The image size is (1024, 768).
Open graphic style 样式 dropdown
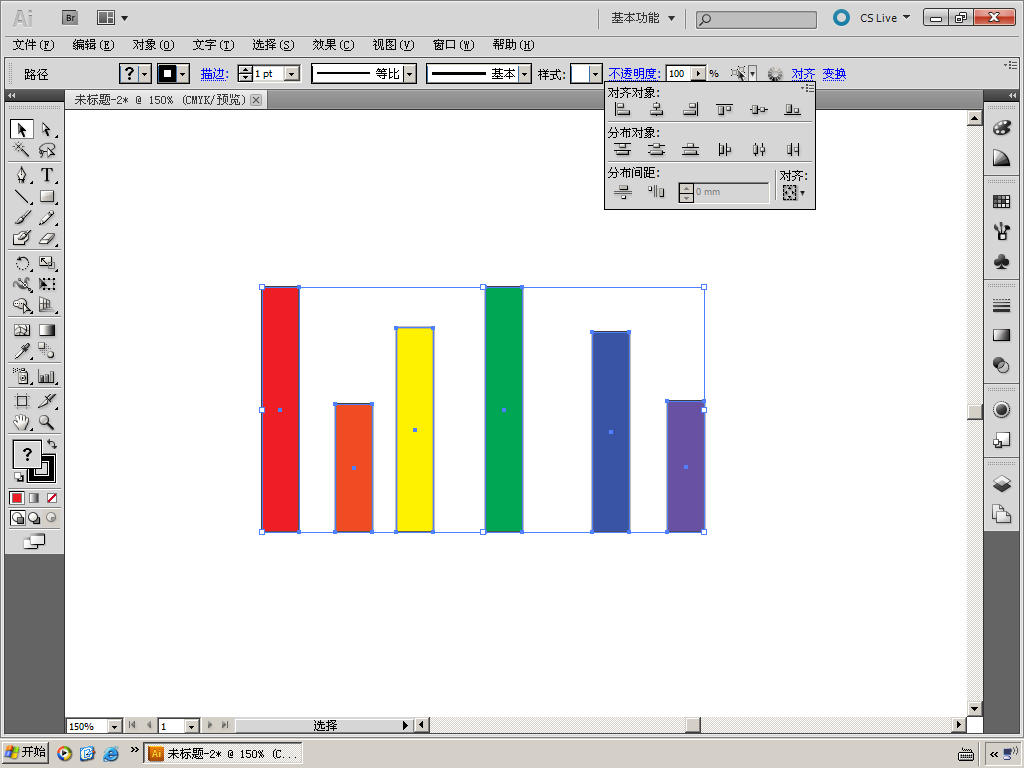(595, 74)
